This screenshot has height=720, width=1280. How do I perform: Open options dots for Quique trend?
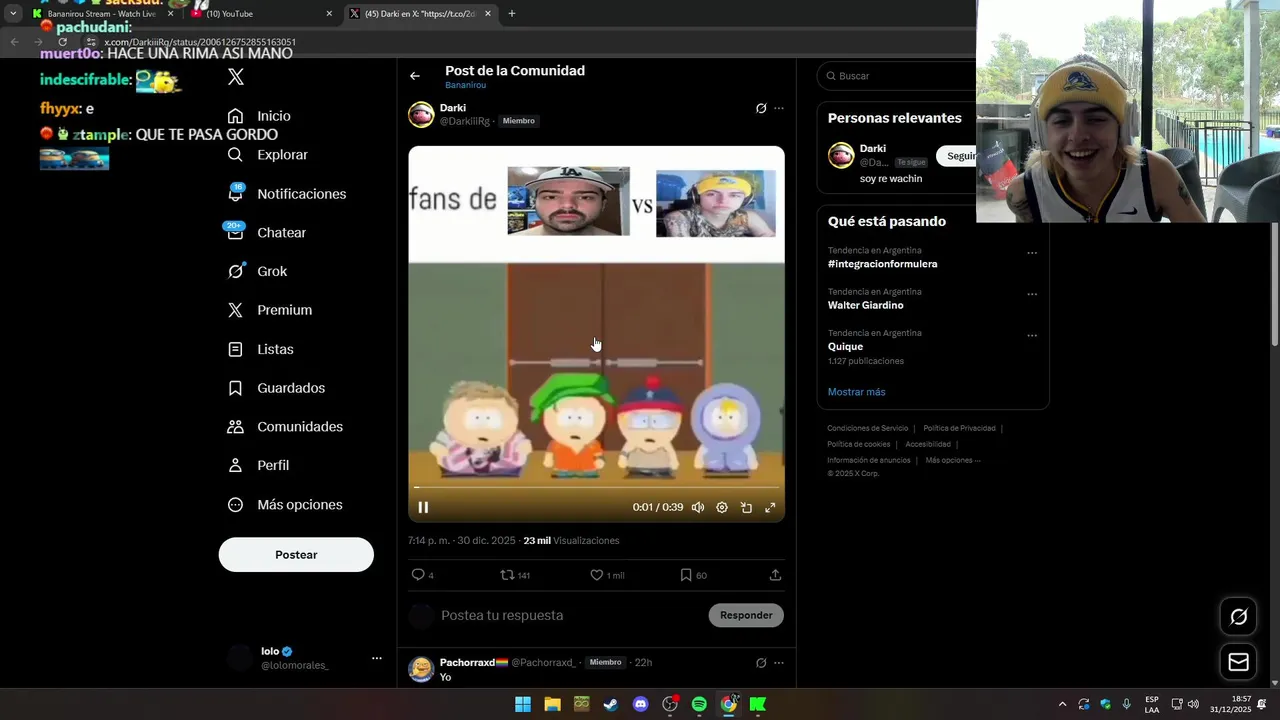click(x=1032, y=335)
